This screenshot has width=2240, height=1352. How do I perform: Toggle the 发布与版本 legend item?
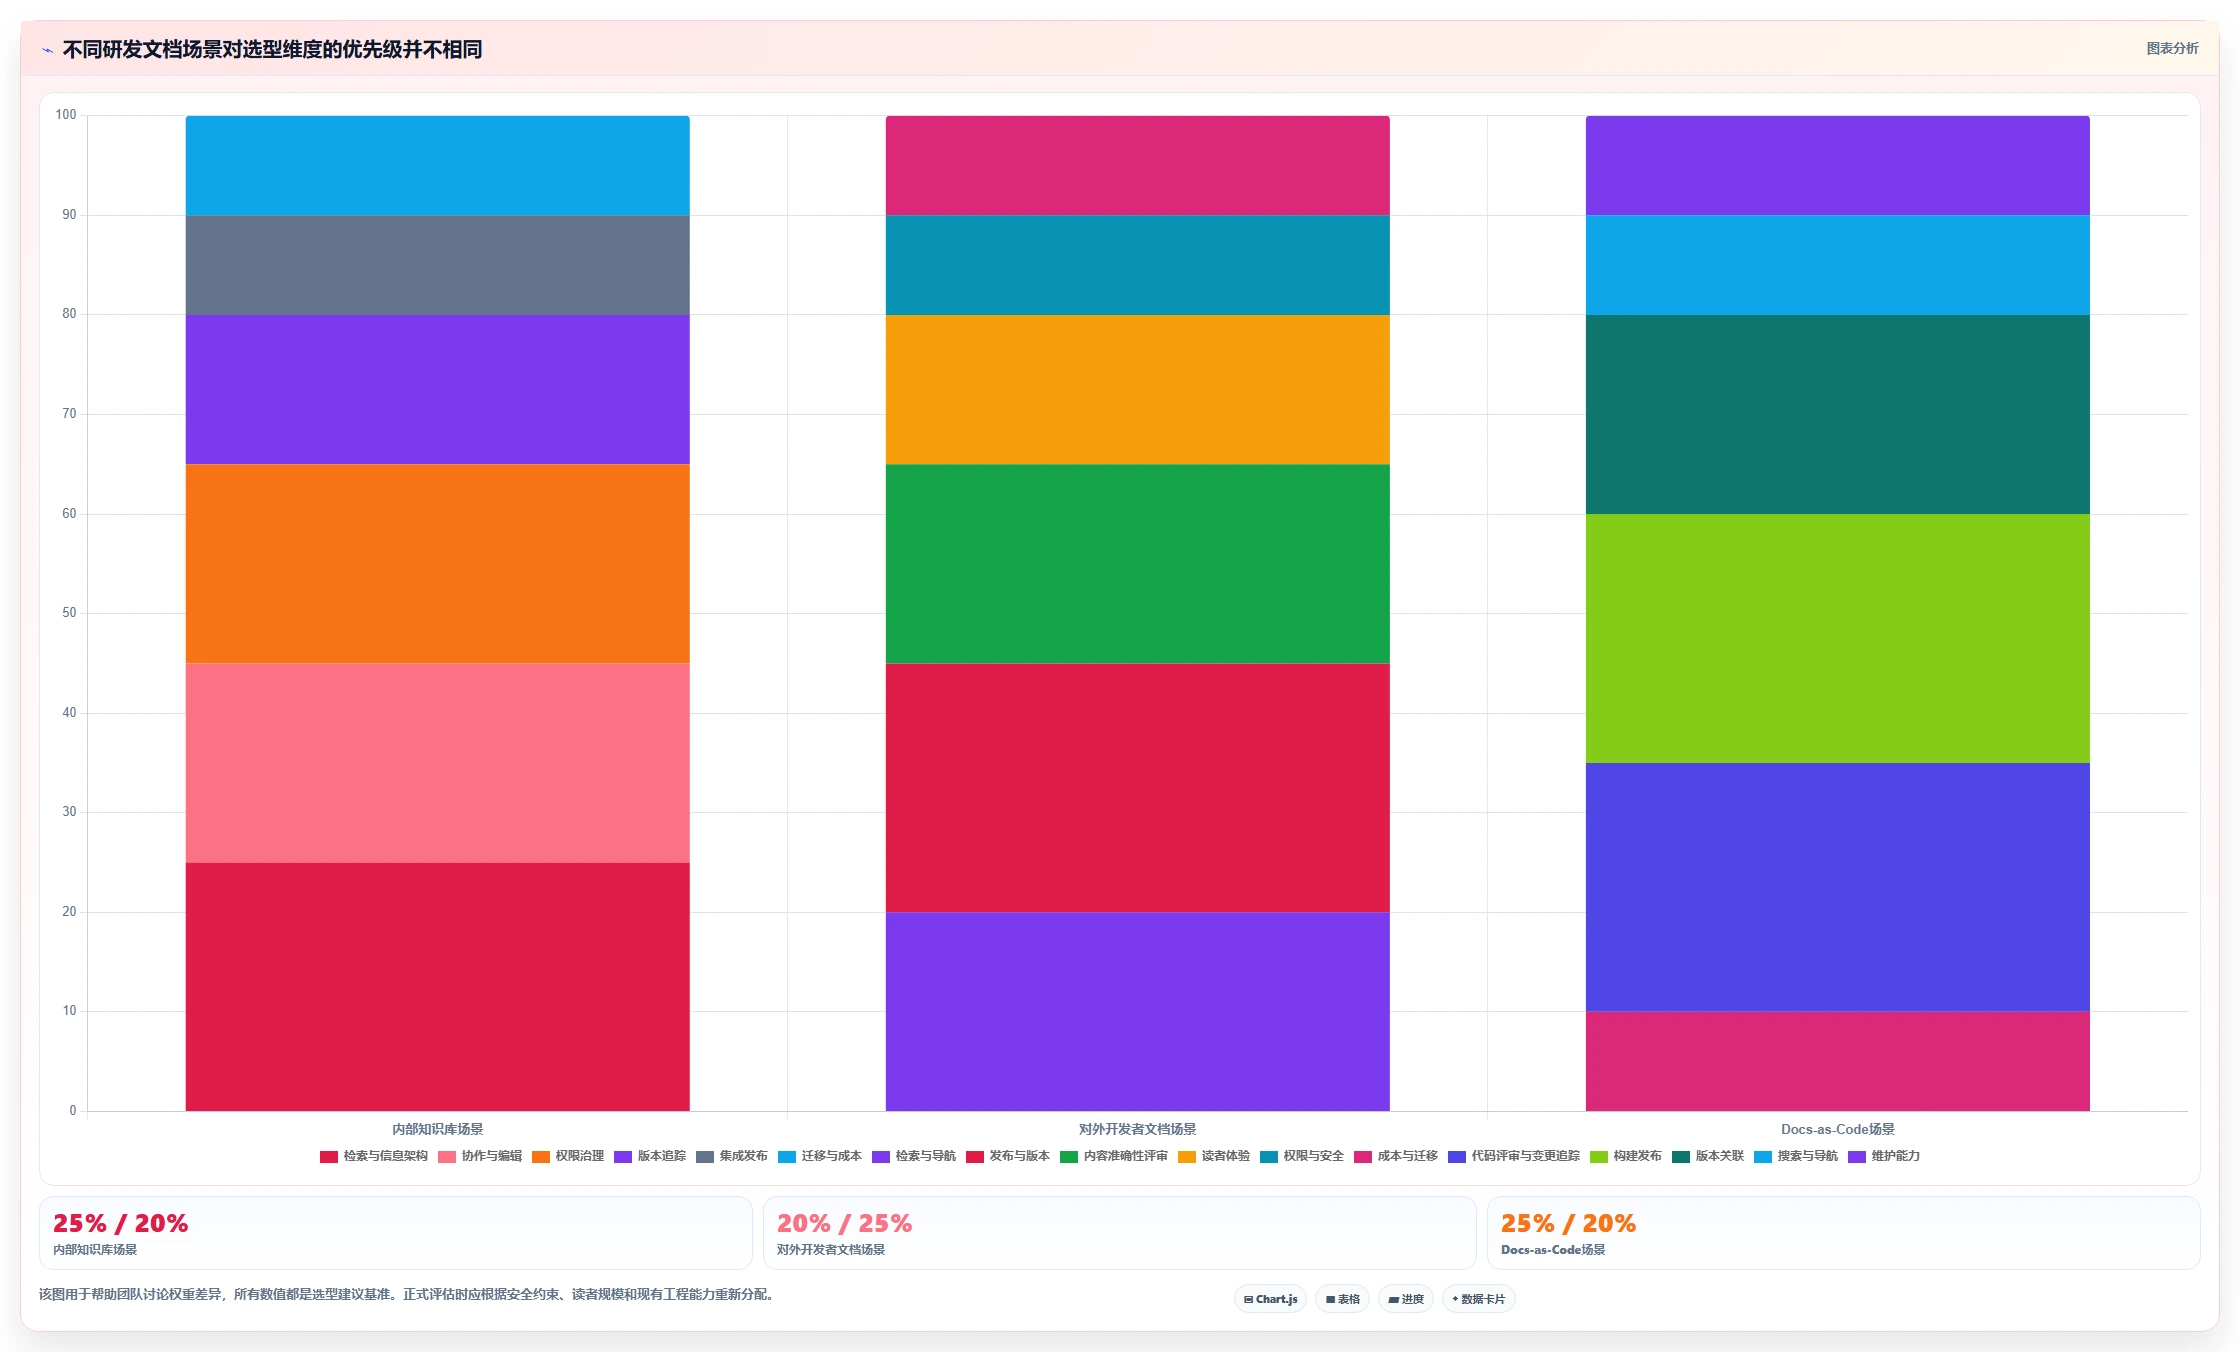point(1007,1156)
